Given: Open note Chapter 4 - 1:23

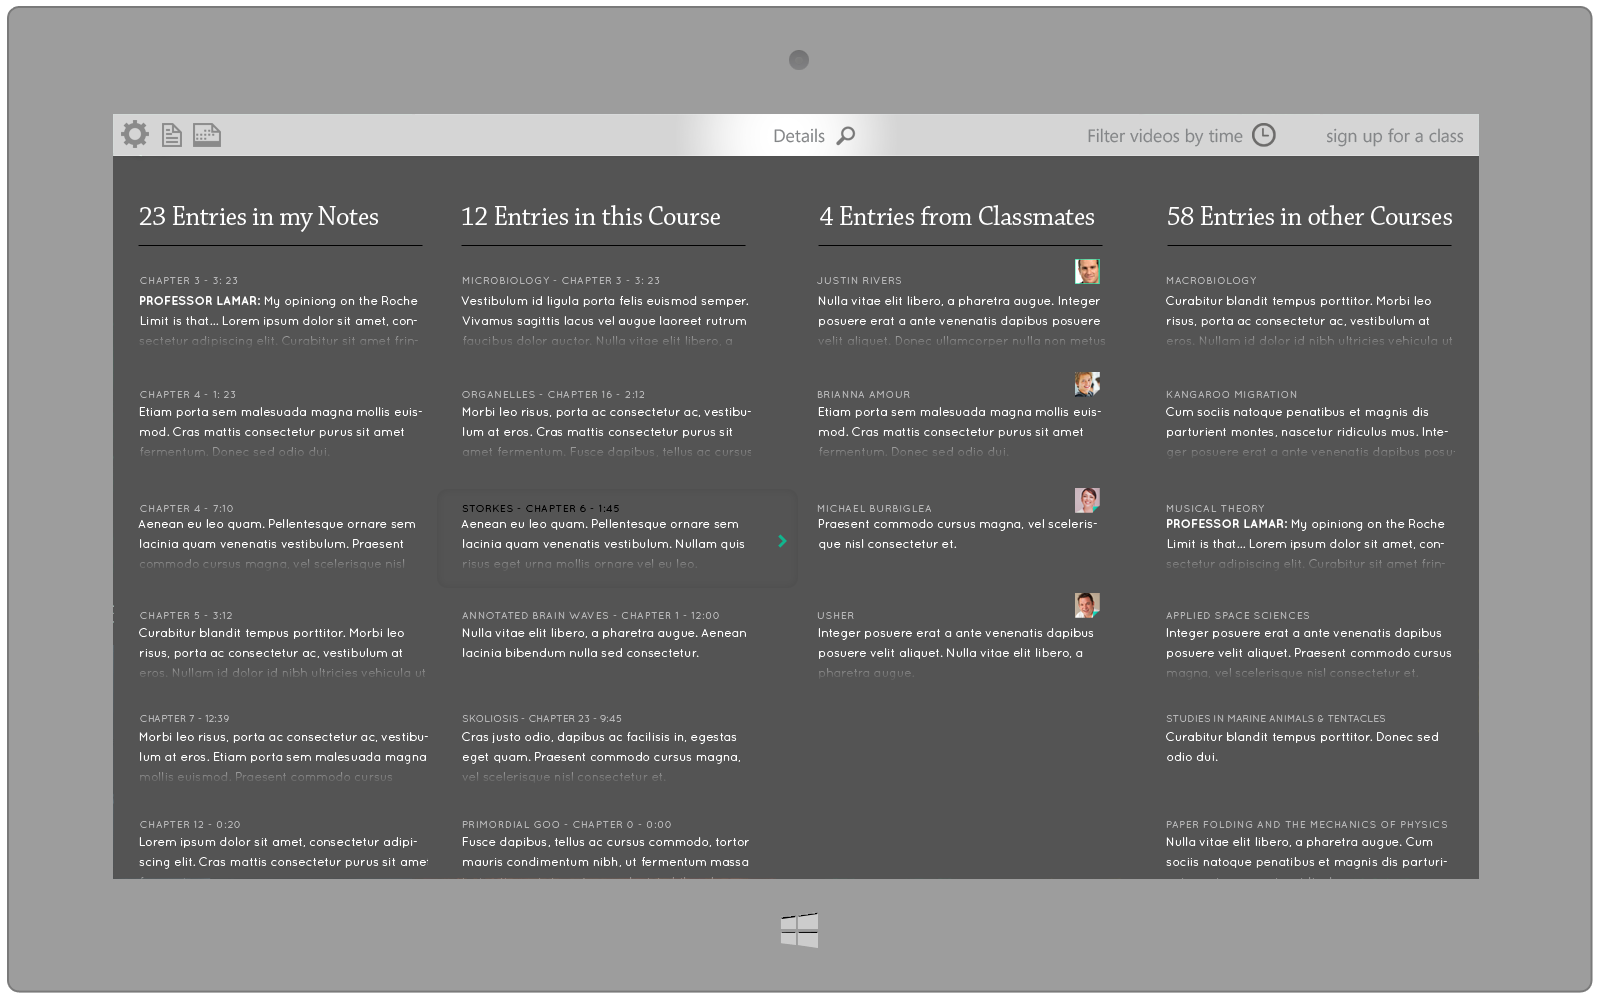Looking at the screenshot, I should pos(188,395).
